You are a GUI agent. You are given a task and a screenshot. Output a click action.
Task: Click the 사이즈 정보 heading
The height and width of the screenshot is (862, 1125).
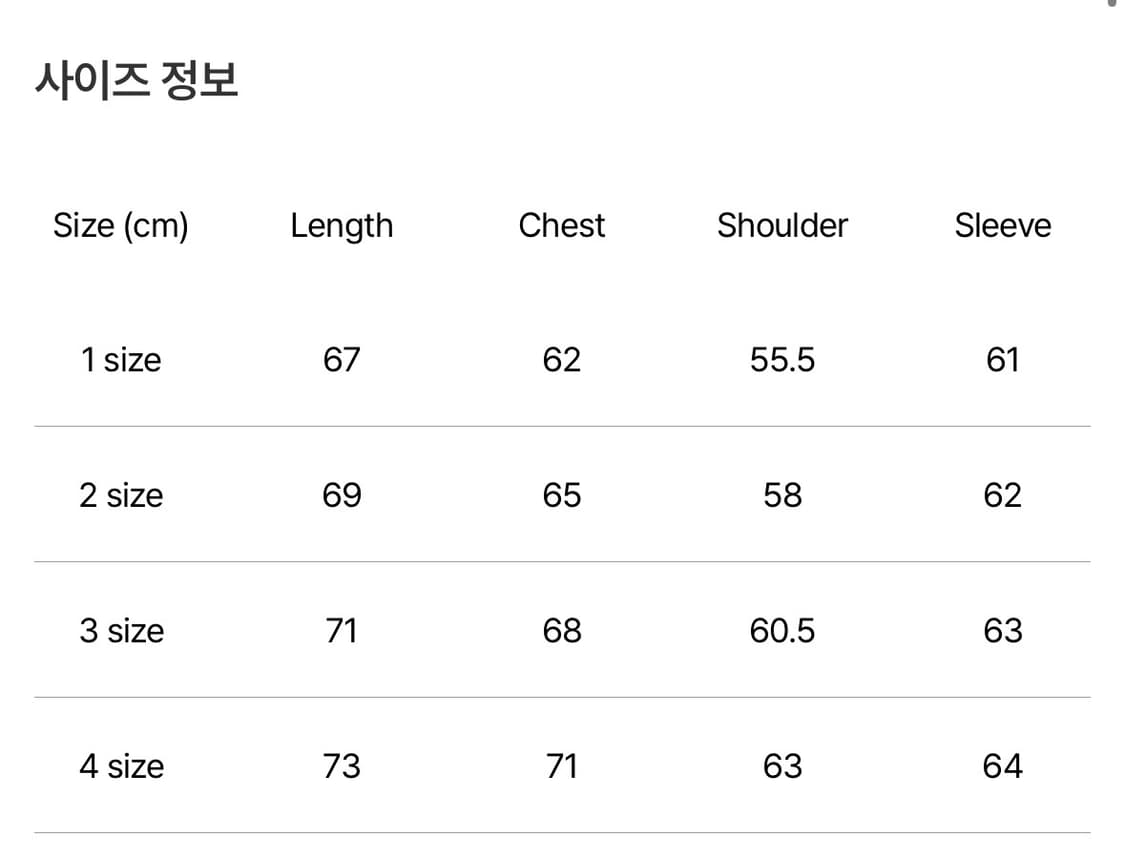click(x=136, y=80)
